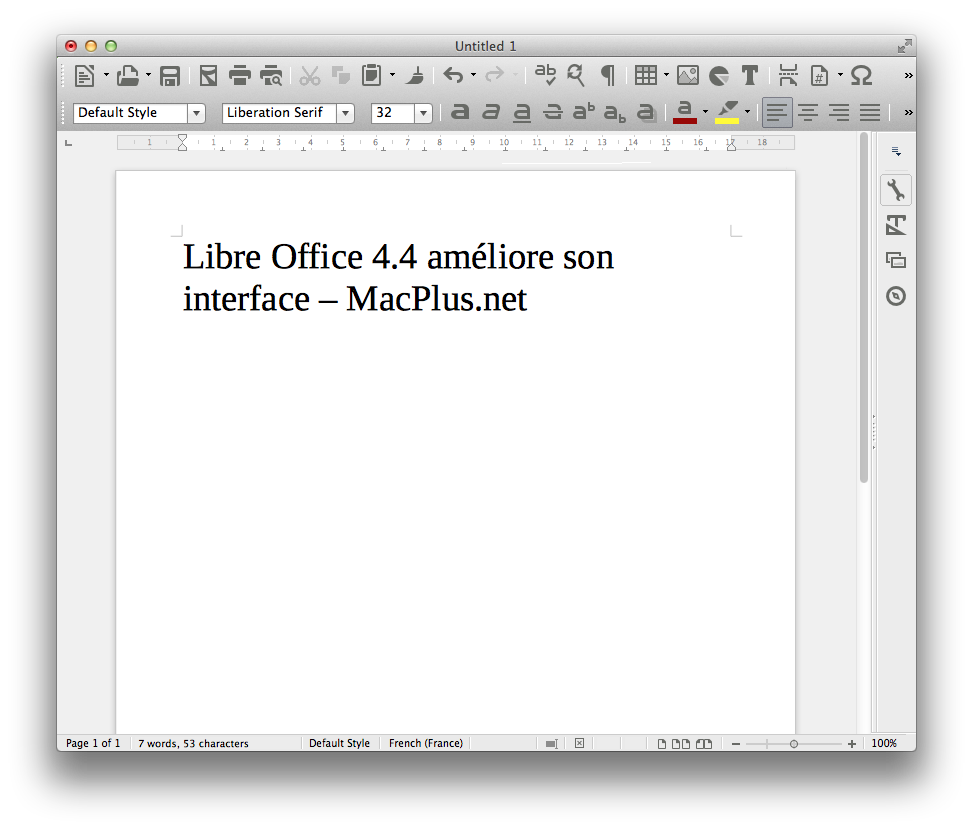Open Print Preview icon

tap(271, 76)
